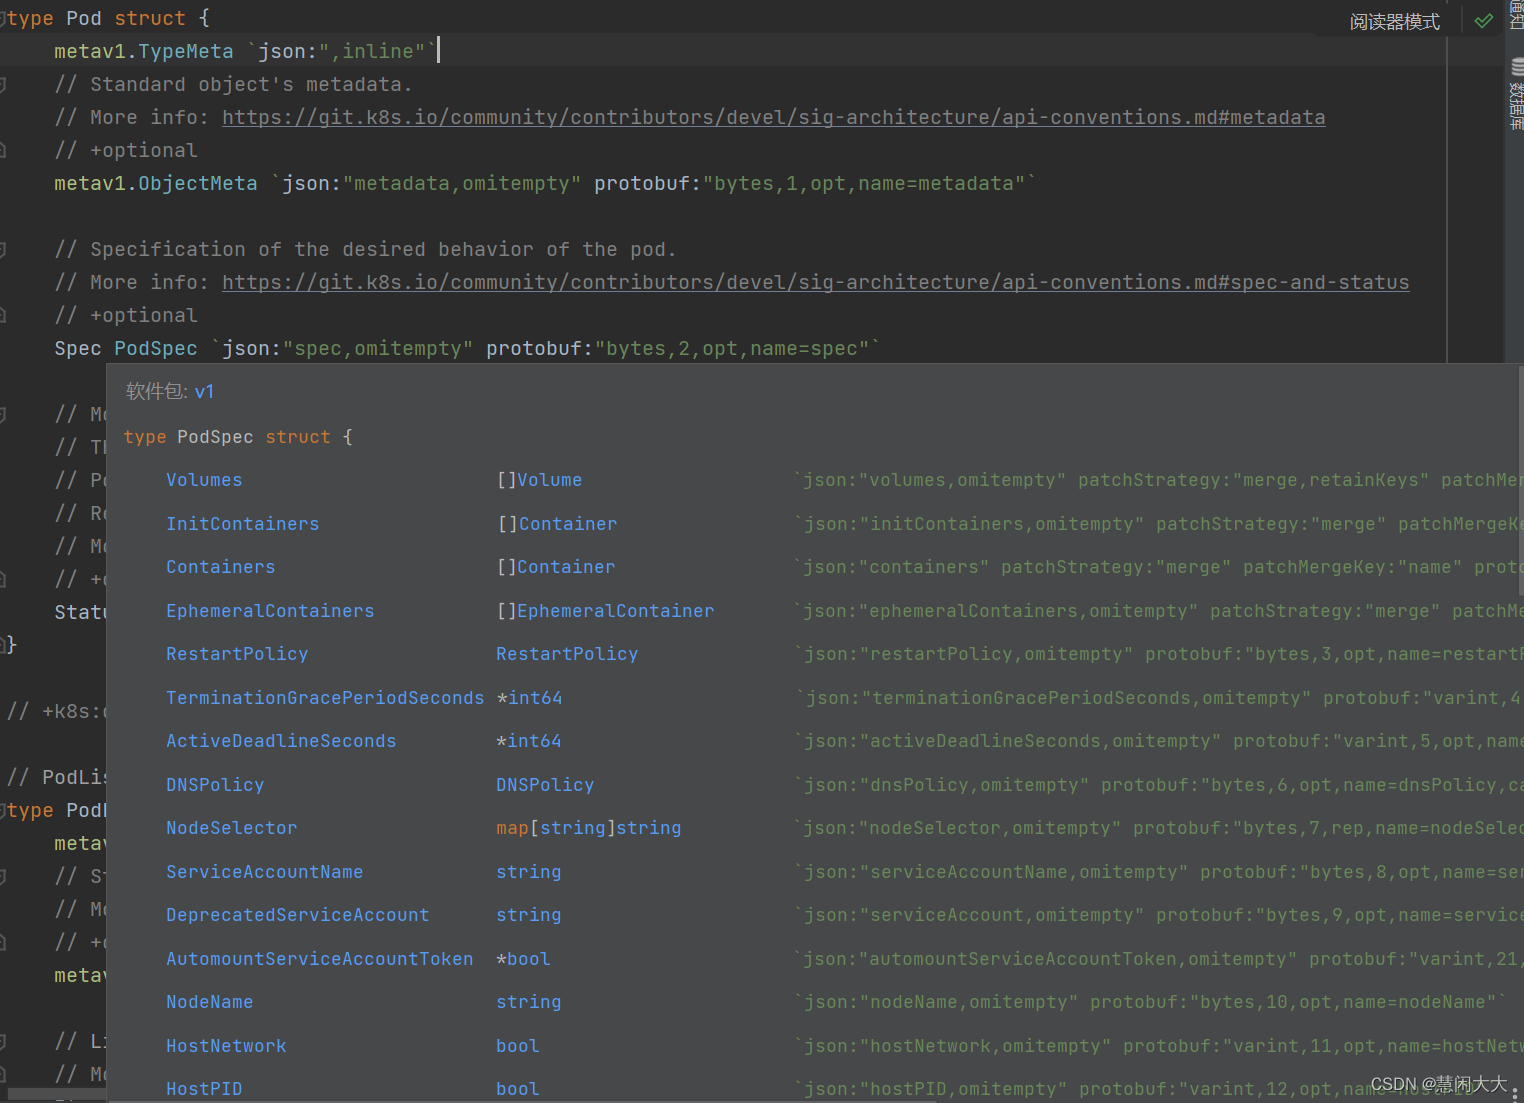Click the green checkmark inspection icon
This screenshot has width=1524, height=1103.
(1484, 21)
